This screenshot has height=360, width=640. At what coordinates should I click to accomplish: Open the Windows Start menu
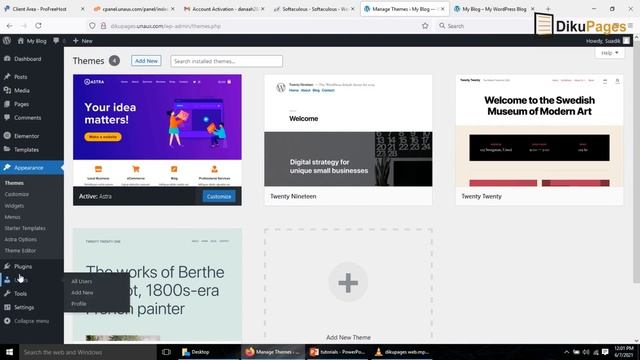pos(9,352)
